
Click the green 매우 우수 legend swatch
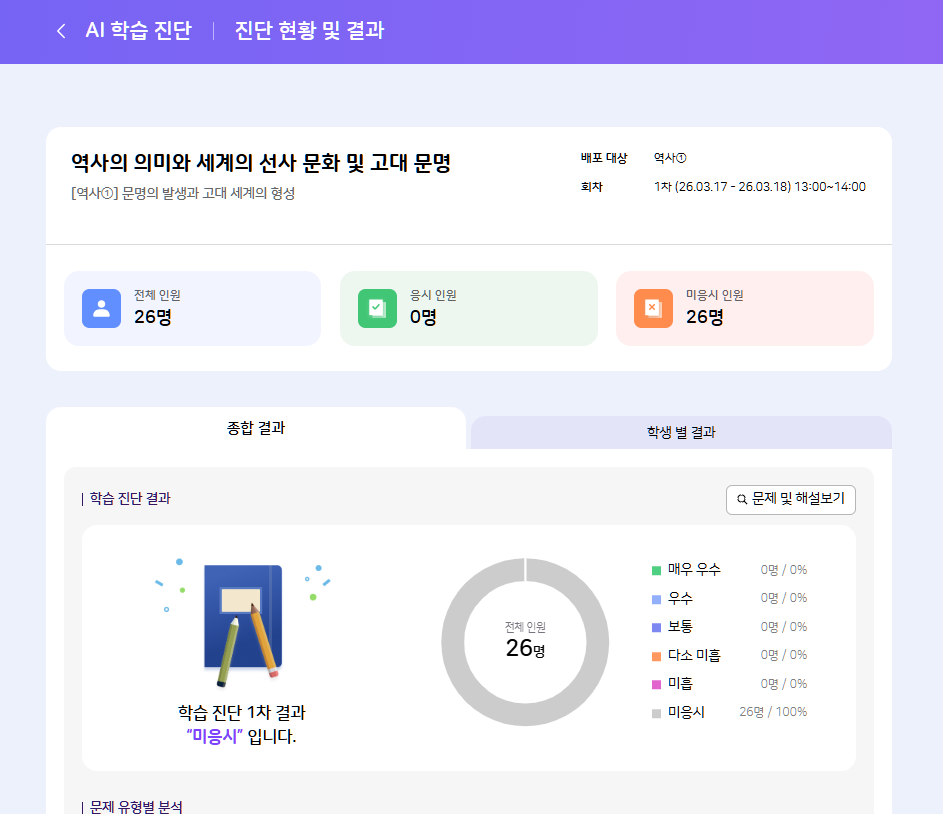click(656, 570)
